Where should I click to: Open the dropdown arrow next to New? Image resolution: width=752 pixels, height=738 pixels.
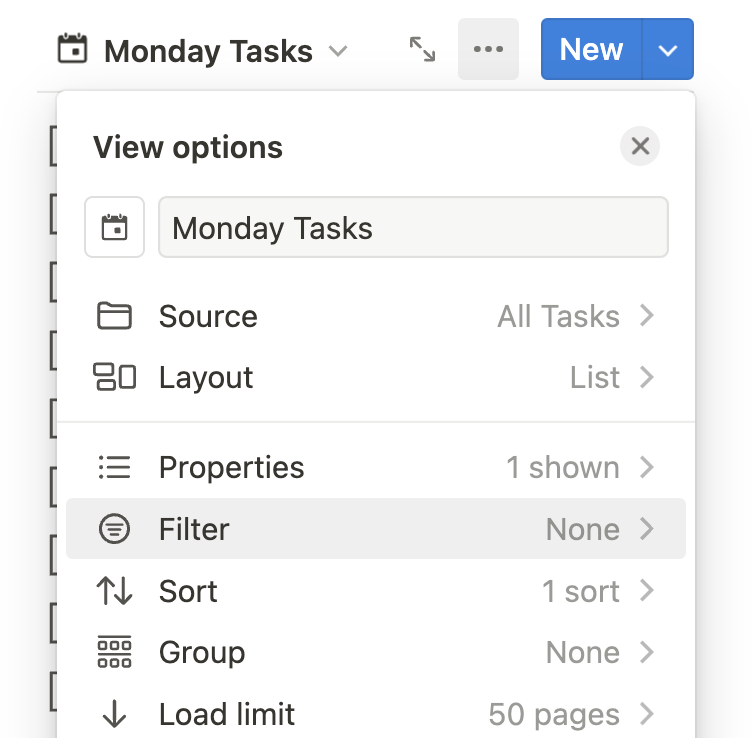click(x=668, y=49)
